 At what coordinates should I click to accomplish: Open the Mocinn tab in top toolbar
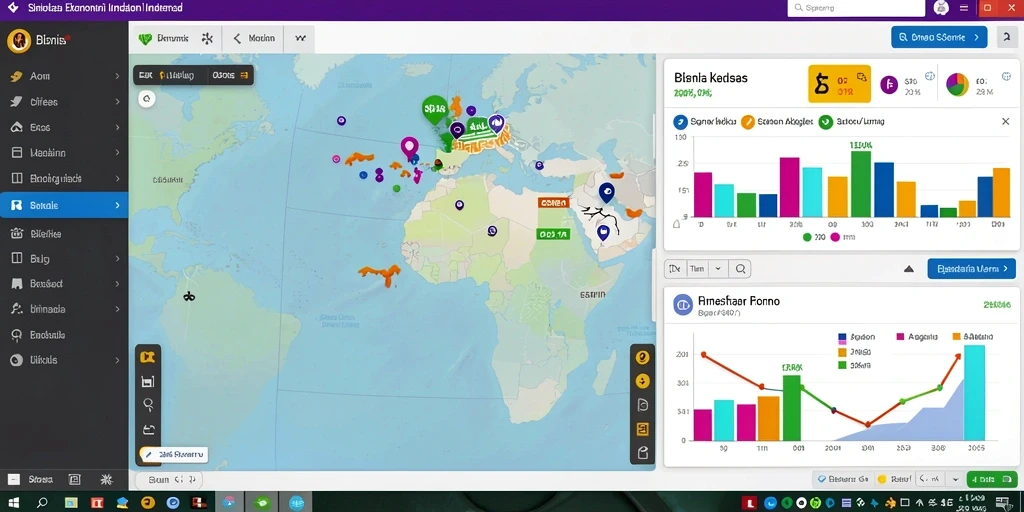point(254,39)
